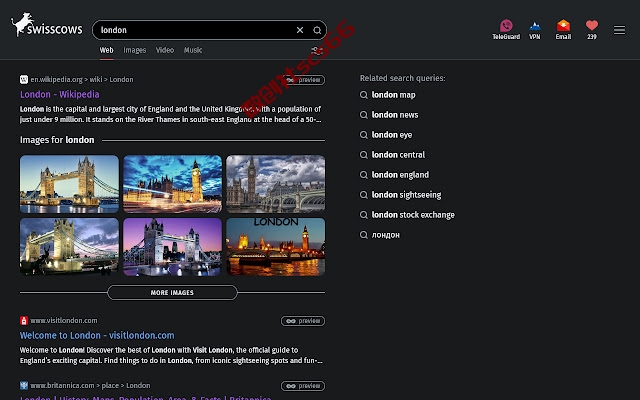
Task: Preview the britannica.com result
Action: [x=303, y=386]
